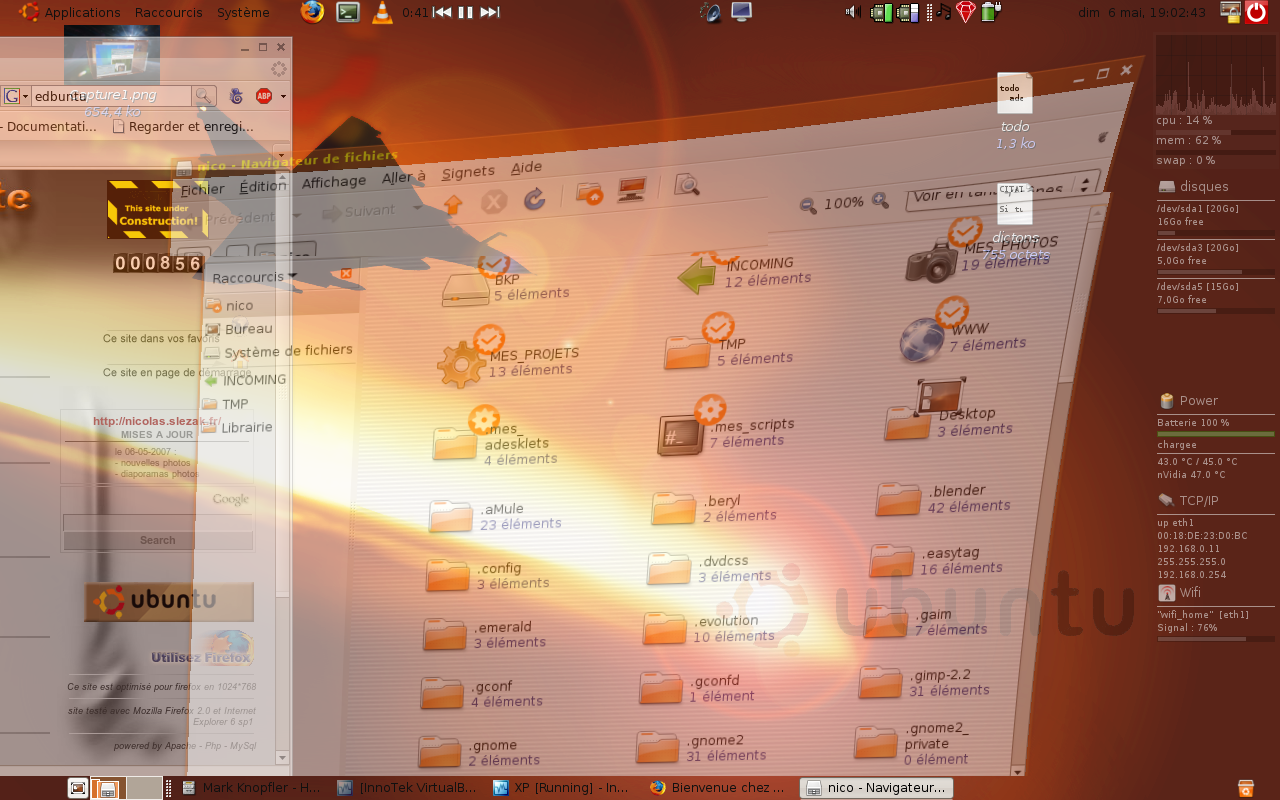Click the red gem tray icon

(x=965, y=12)
